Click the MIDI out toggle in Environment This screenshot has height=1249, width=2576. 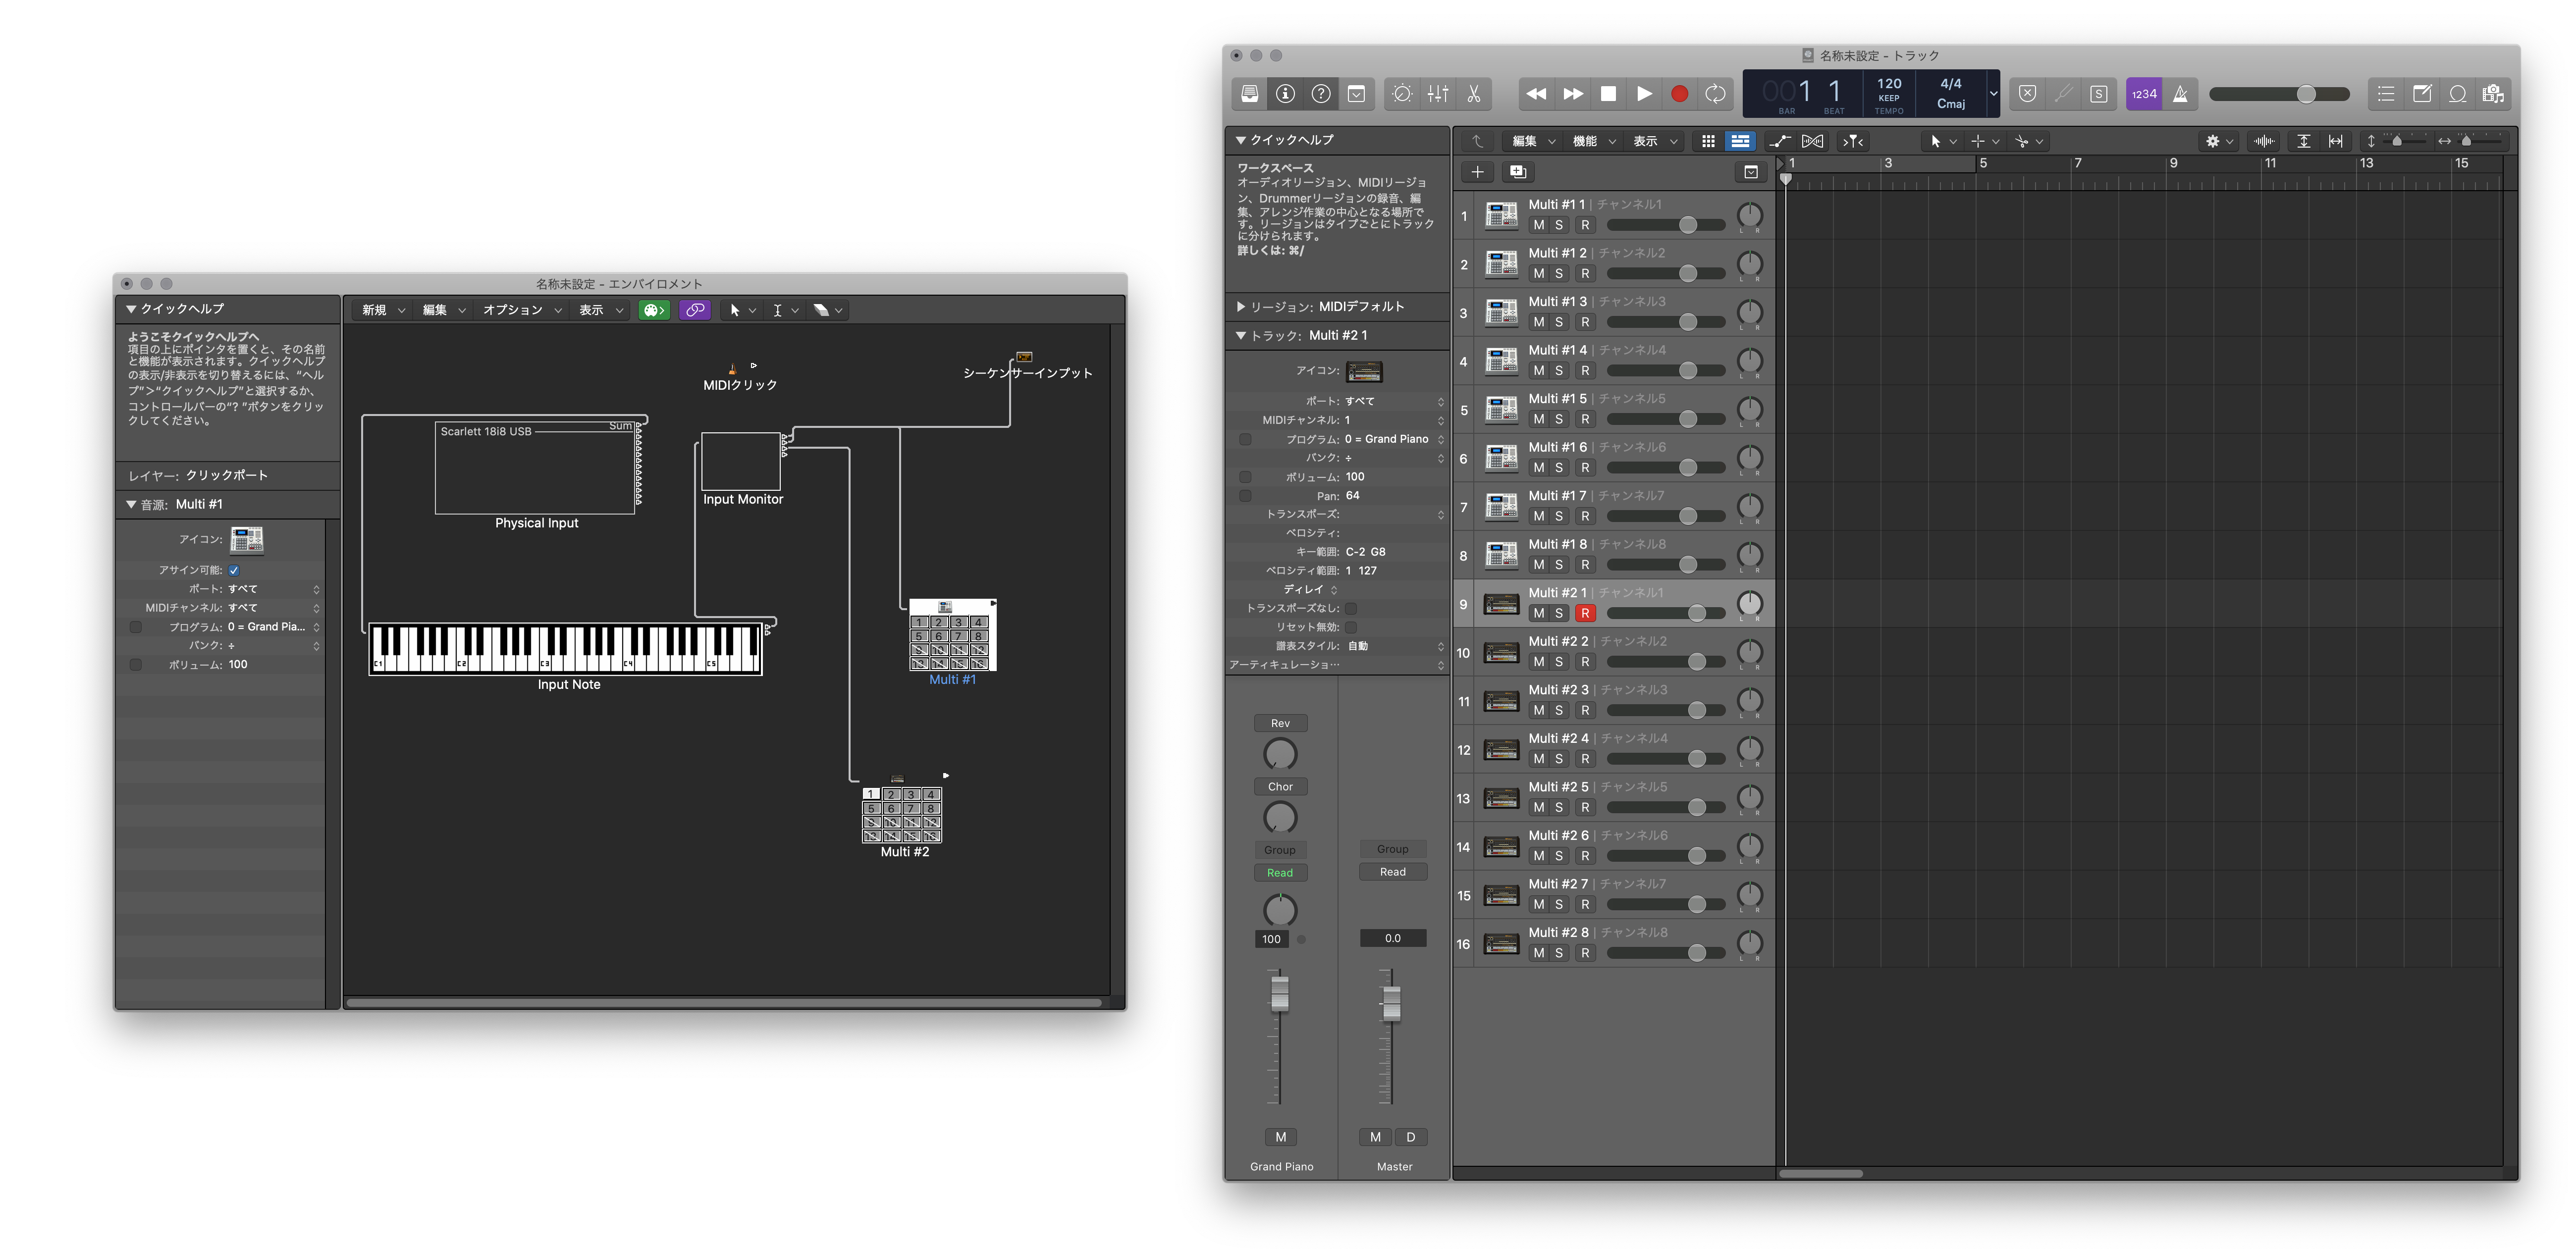pyautogui.click(x=653, y=310)
